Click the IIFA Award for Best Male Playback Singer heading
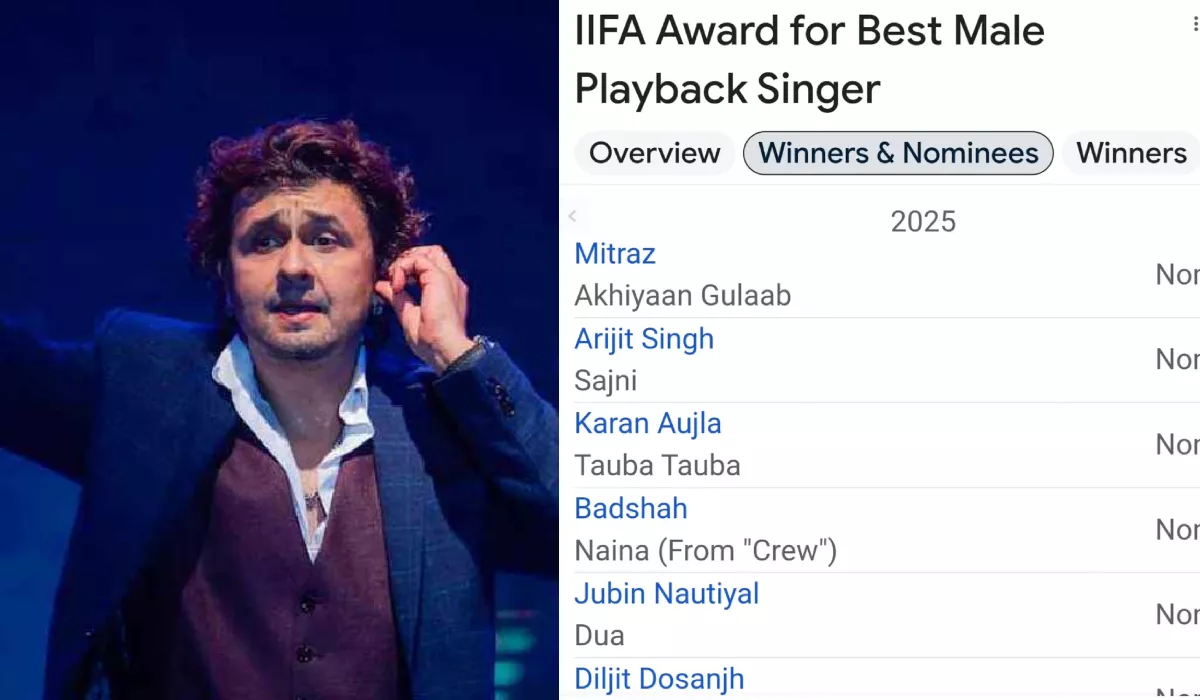The height and width of the screenshot is (700, 1200). tap(809, 60)
